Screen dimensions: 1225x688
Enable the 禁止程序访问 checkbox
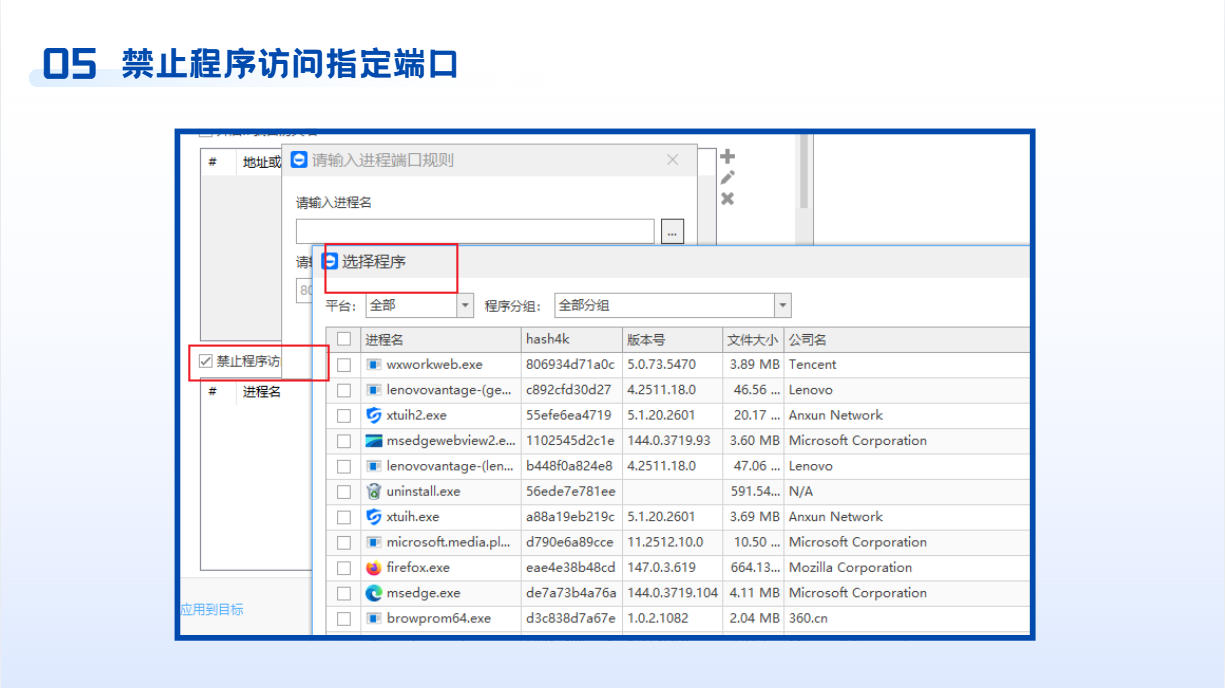206,362
